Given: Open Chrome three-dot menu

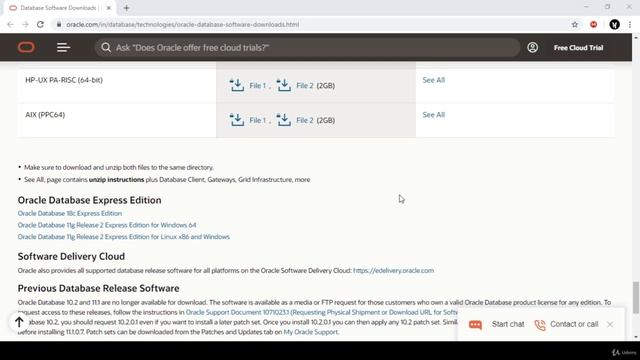Looking at the screenshot, I should (x=630, y=24).
